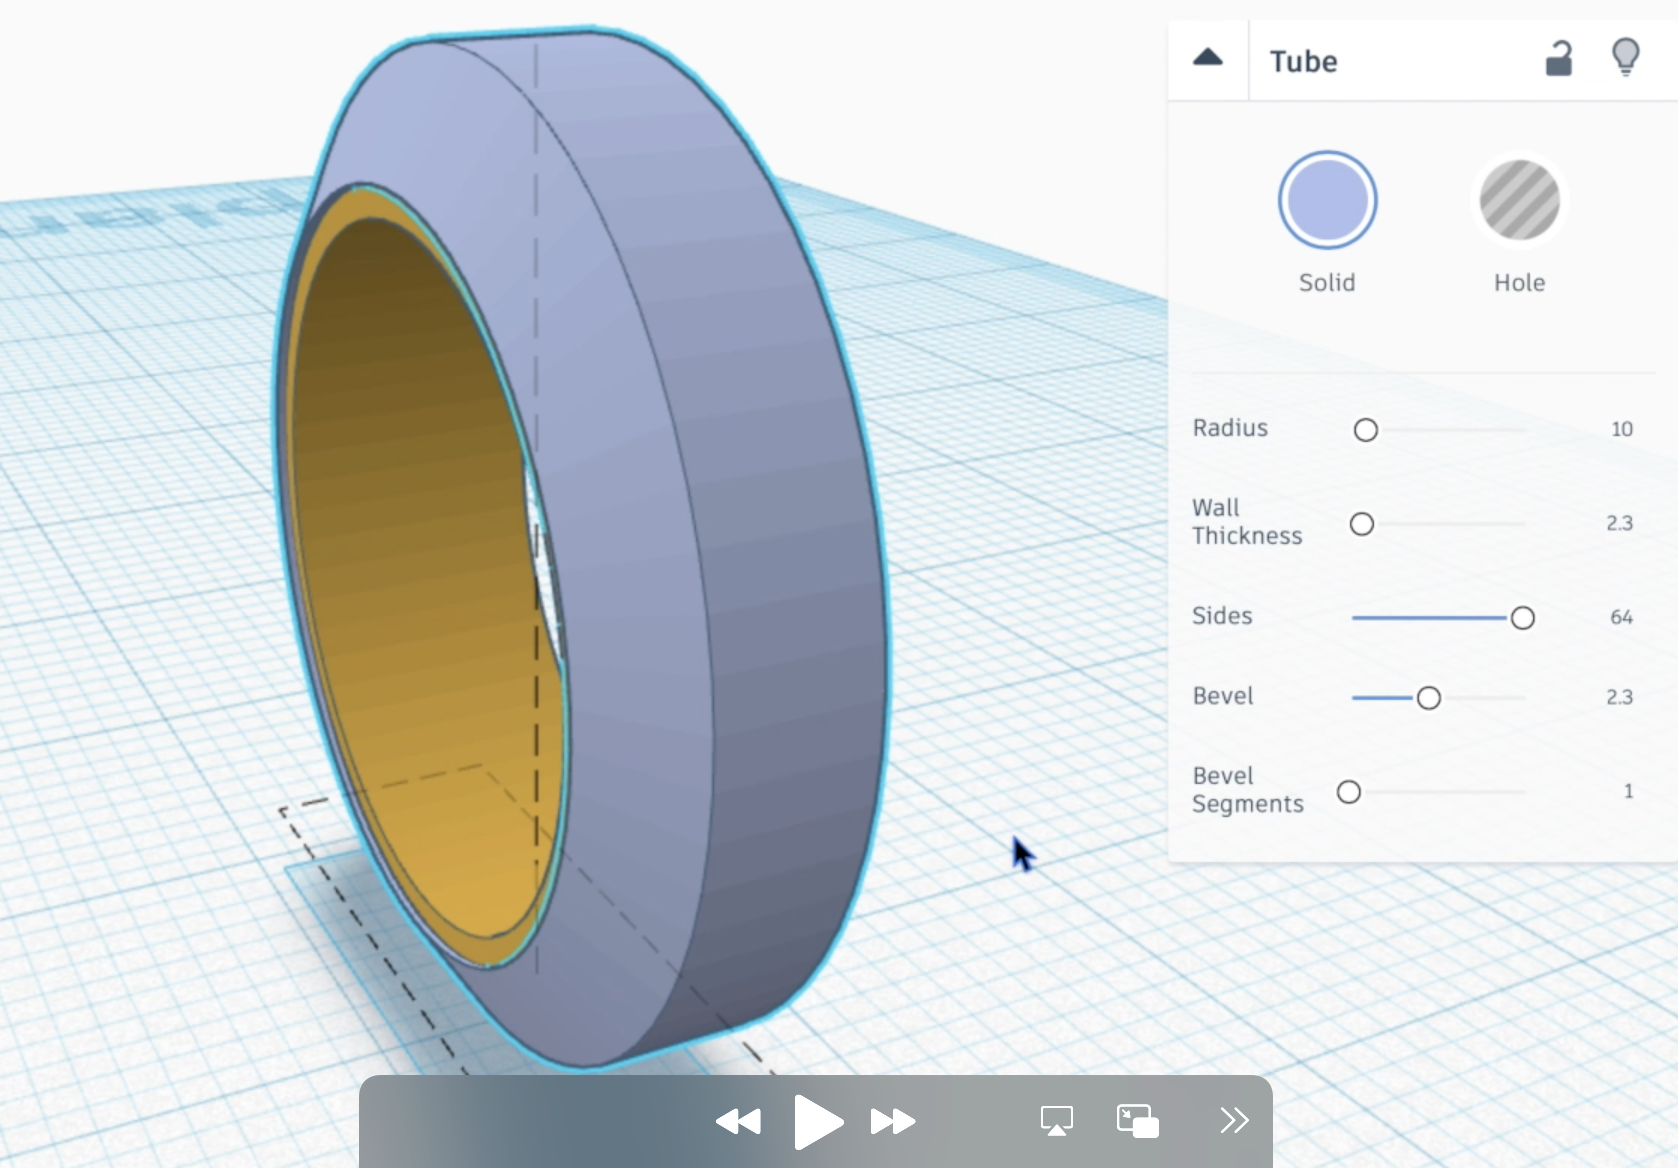This screenshot has height=1168, width=1678.
Task: Expand extra playback options via double chevron
Action: (1235, 1121)
